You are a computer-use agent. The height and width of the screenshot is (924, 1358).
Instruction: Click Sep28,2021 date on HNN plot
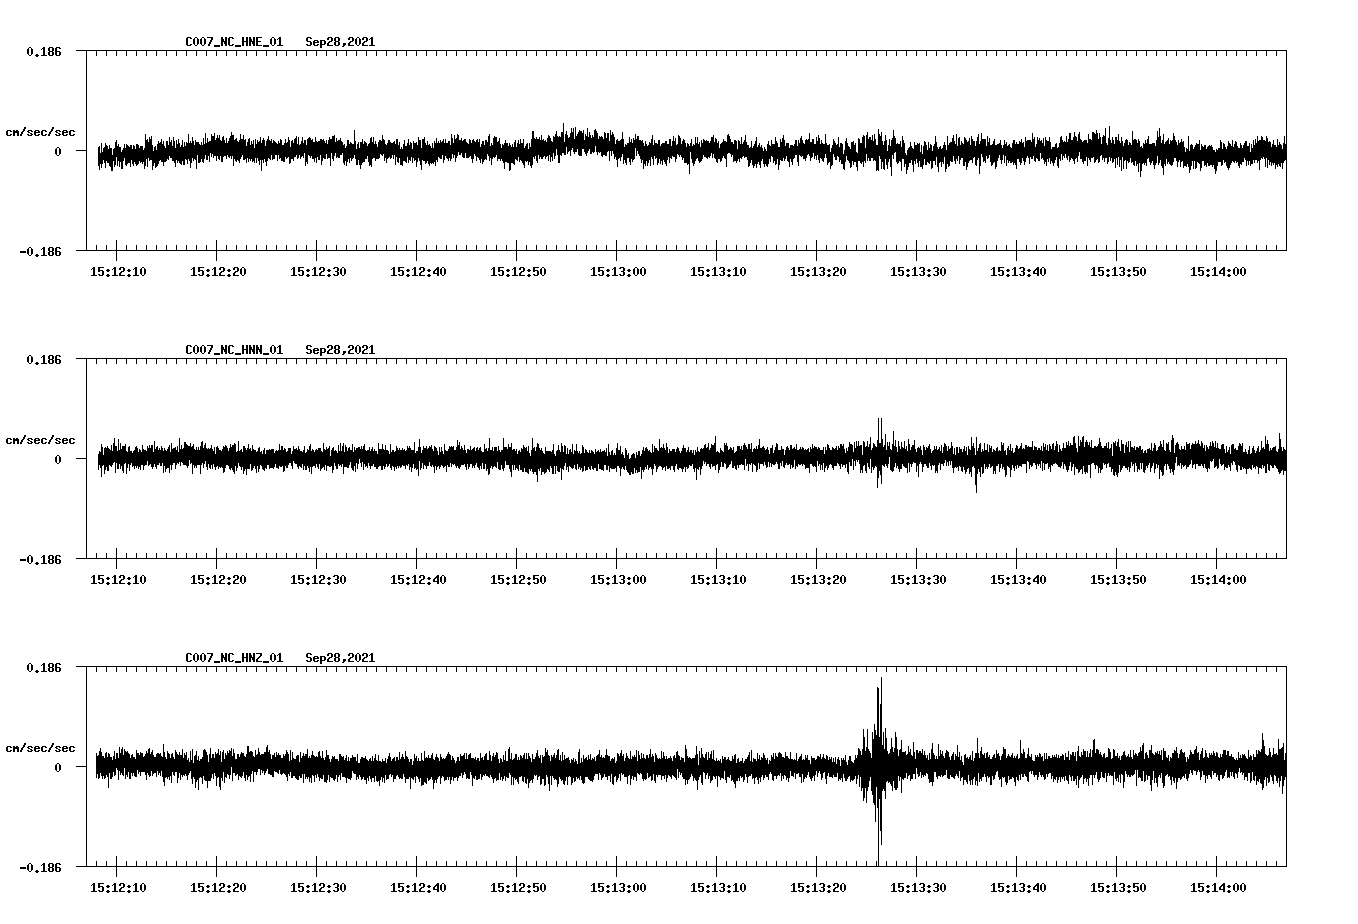(340, 350)
